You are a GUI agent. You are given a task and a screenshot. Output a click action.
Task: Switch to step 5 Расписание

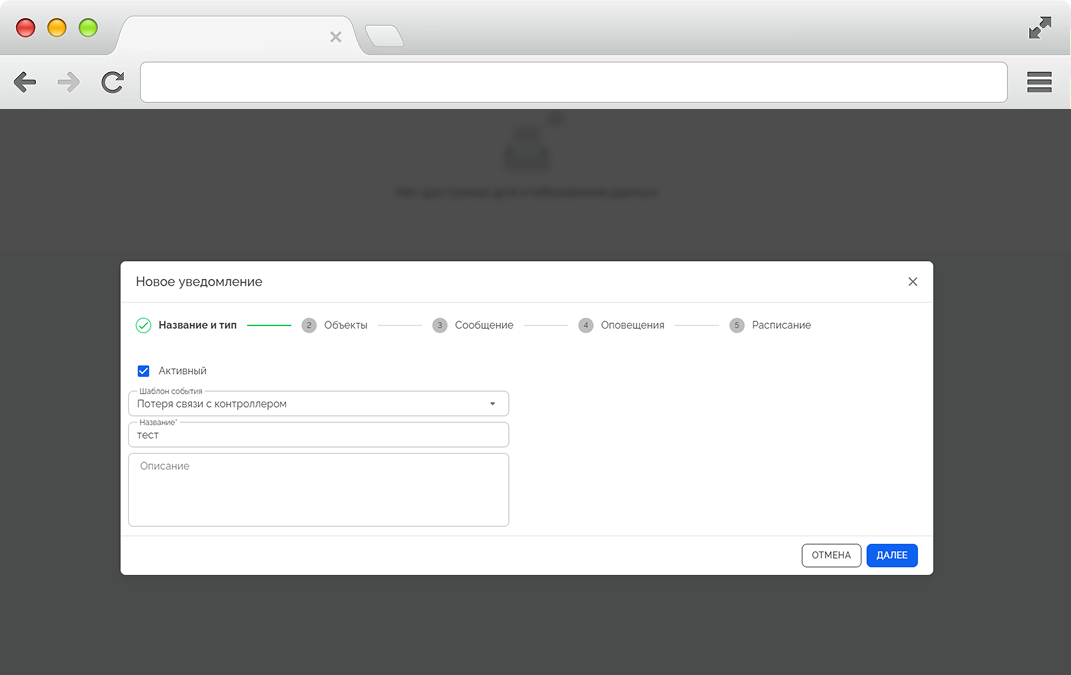pyautogui.click(x=770, y=325)
